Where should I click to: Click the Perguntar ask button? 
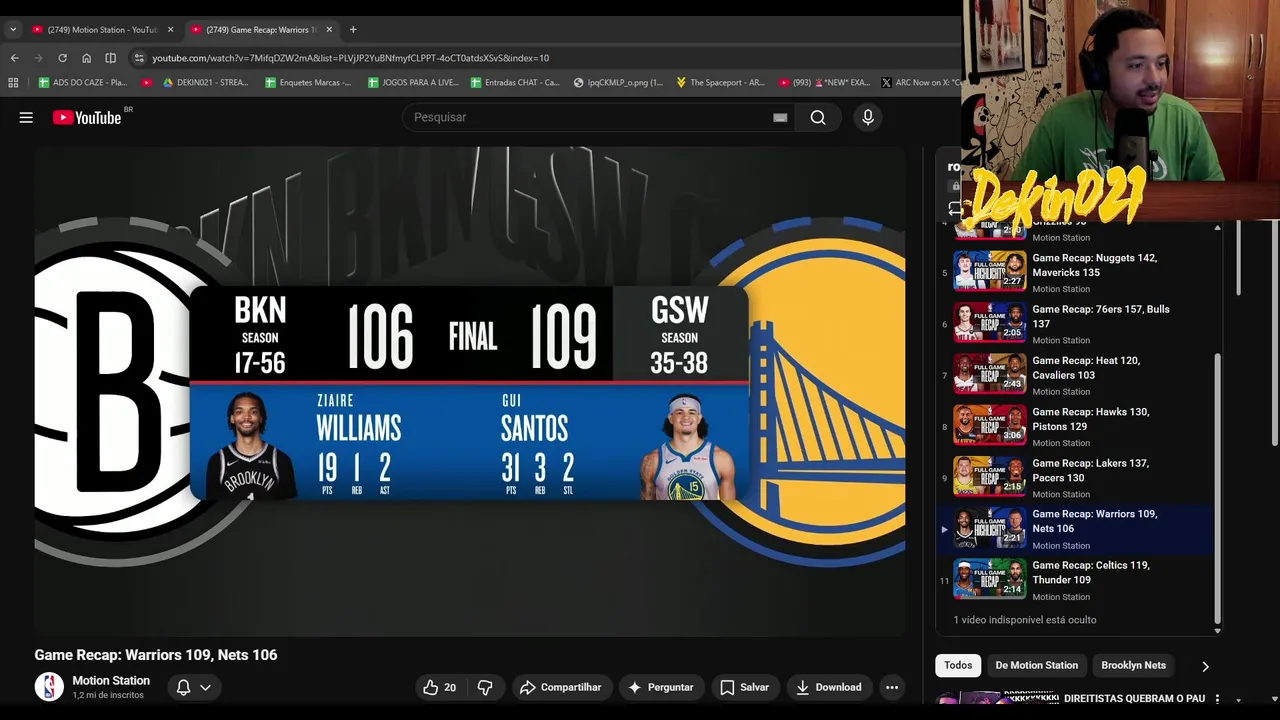[x=660, y=687]
